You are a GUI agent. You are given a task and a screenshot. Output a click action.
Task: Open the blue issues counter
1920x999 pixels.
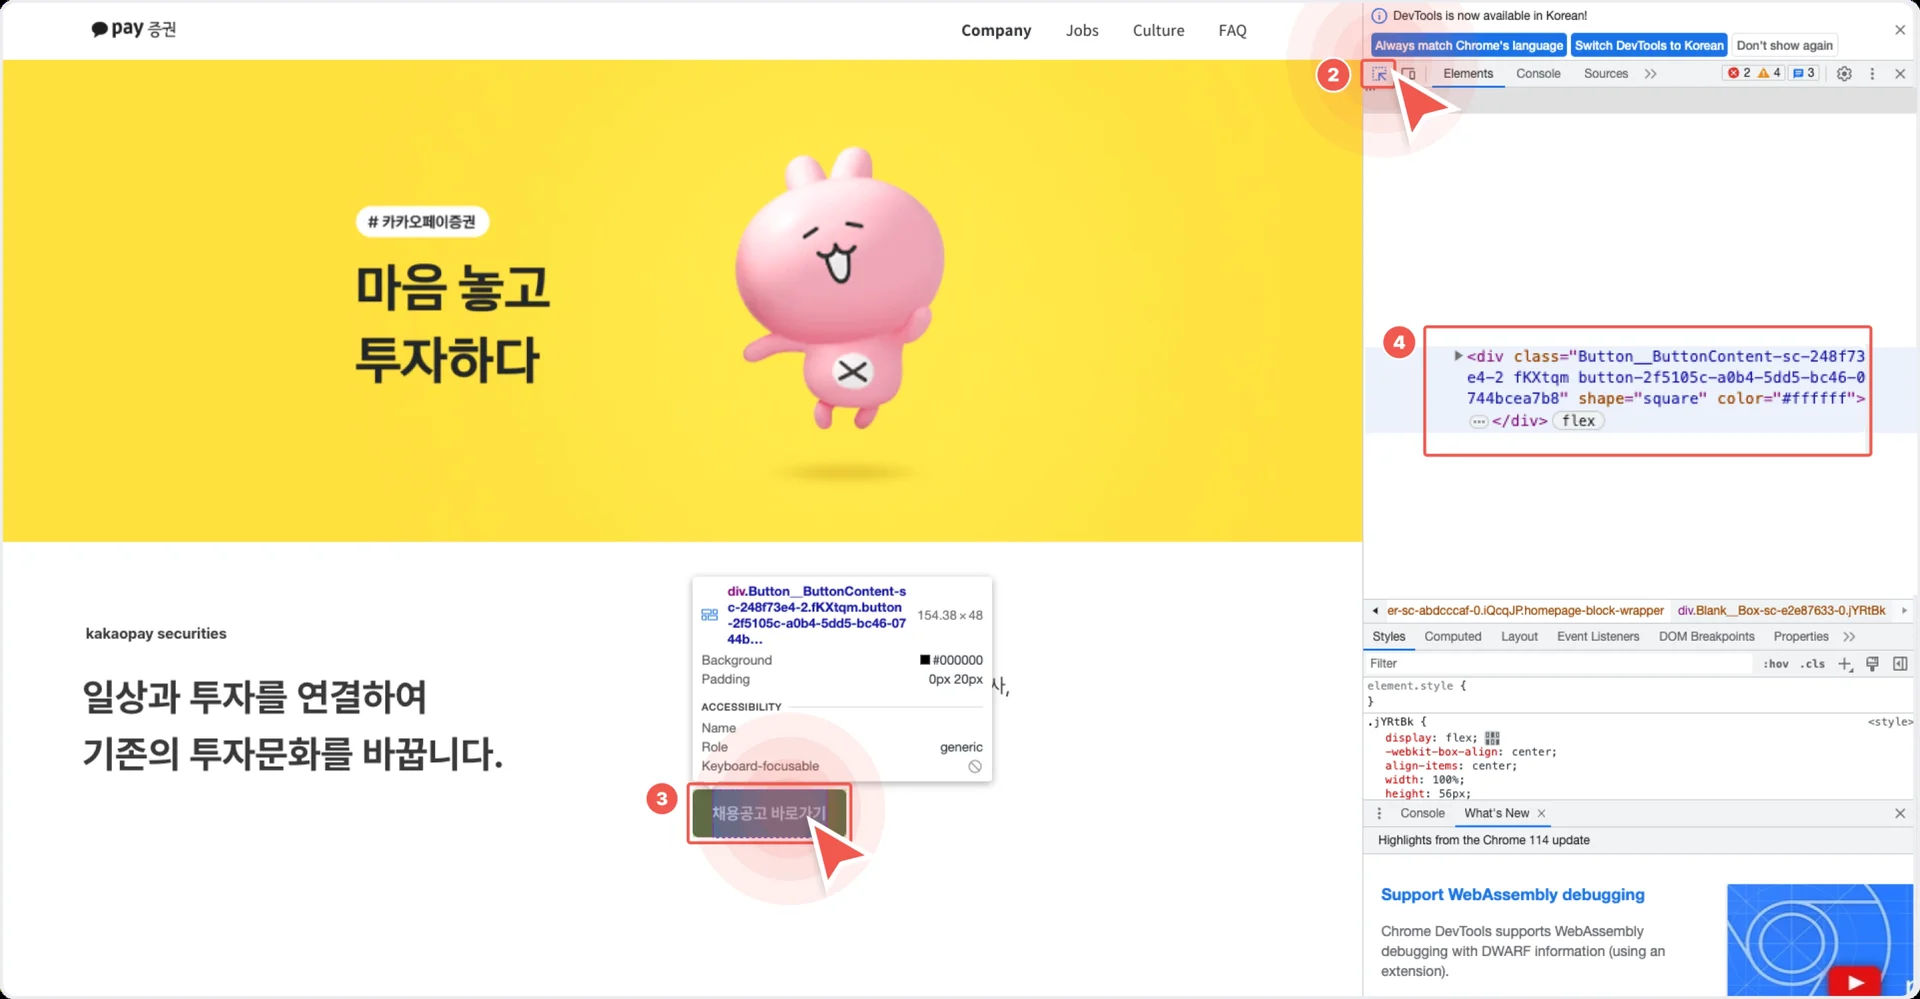point(1803,73)
